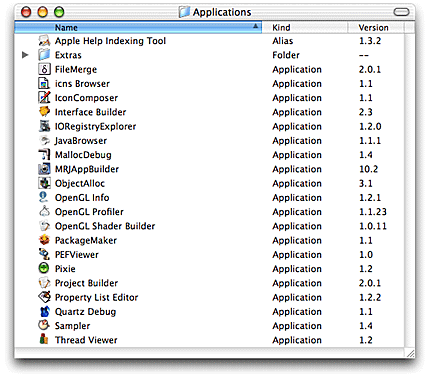Select the "PackageMaker" name text
The width and height of the screenshot is (428, 377).
(x=86, y=240)
